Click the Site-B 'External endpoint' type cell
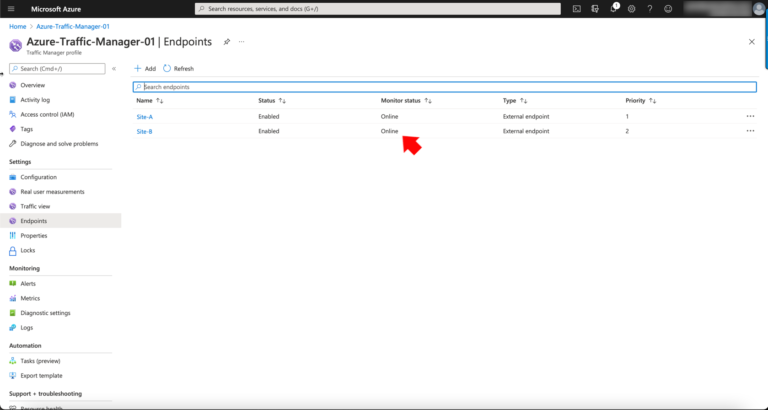The height and width of the screenshot is (410, 768). (526, 131)
